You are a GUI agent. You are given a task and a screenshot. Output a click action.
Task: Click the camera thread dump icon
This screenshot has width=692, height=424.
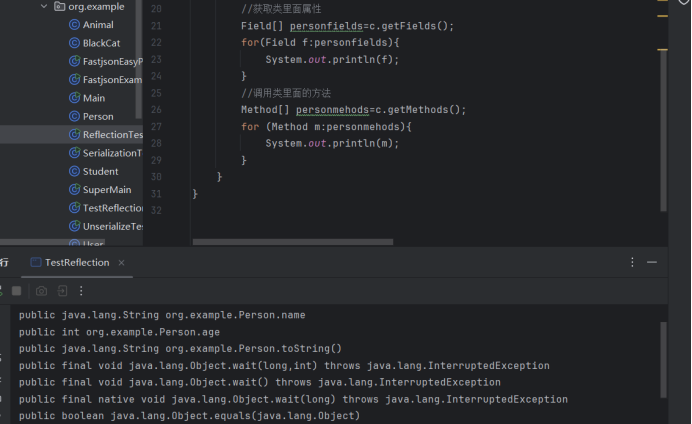coord(41,291)
